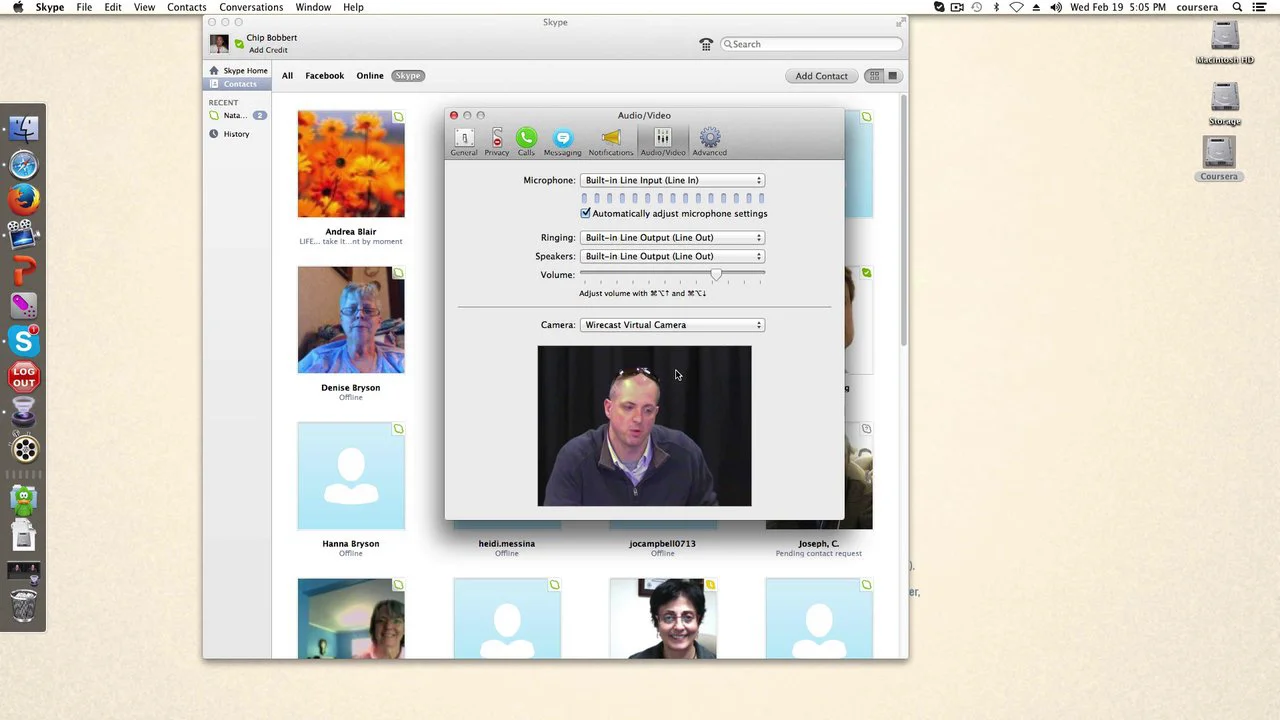
Task: Open the Camera selection dropdown
Action: tap(672, 325)
